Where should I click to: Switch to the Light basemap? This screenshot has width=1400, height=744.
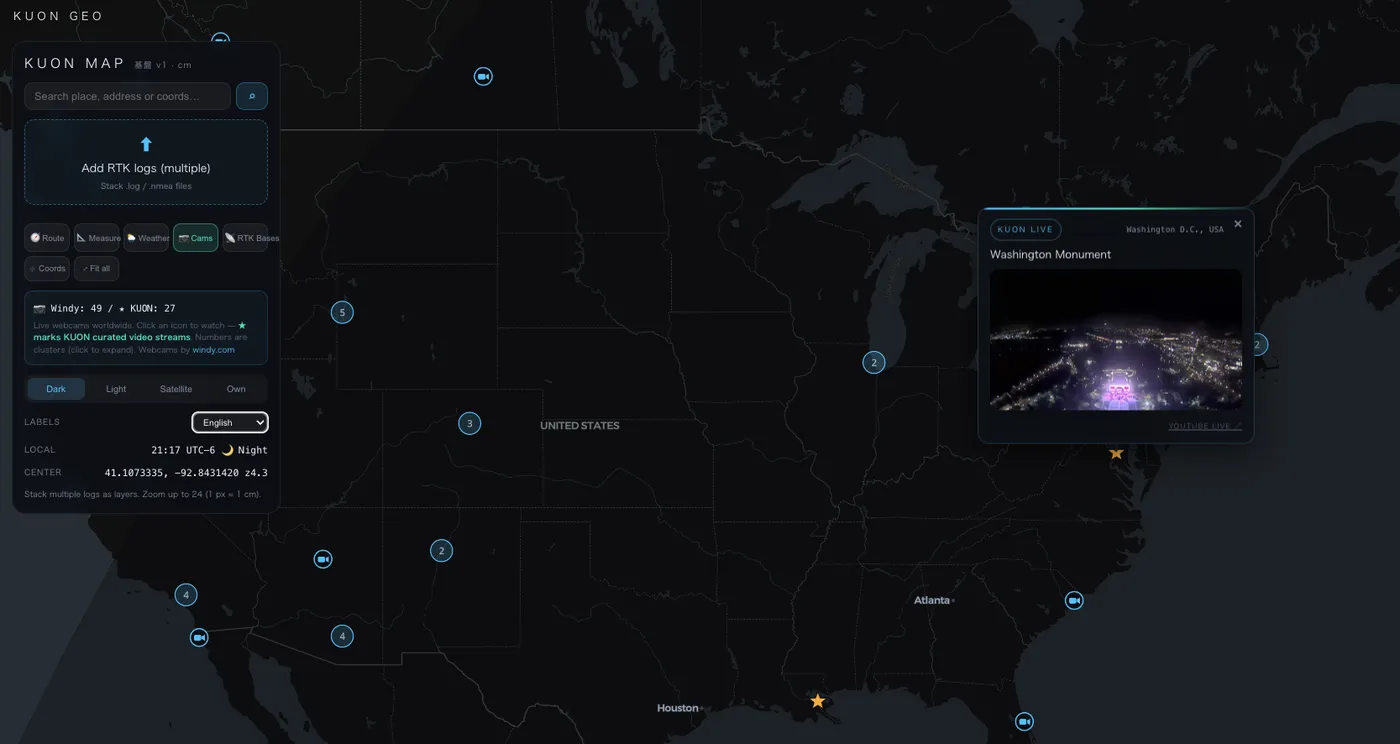coord(116,389)
